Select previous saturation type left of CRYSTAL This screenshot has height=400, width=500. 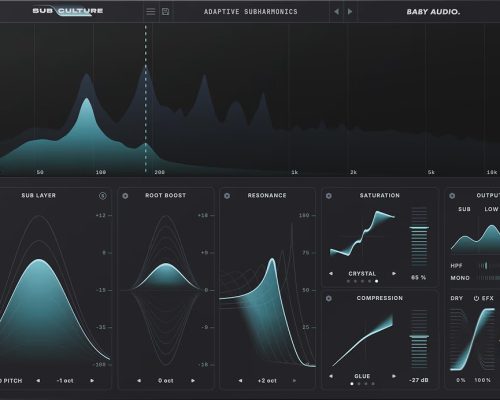331,273
